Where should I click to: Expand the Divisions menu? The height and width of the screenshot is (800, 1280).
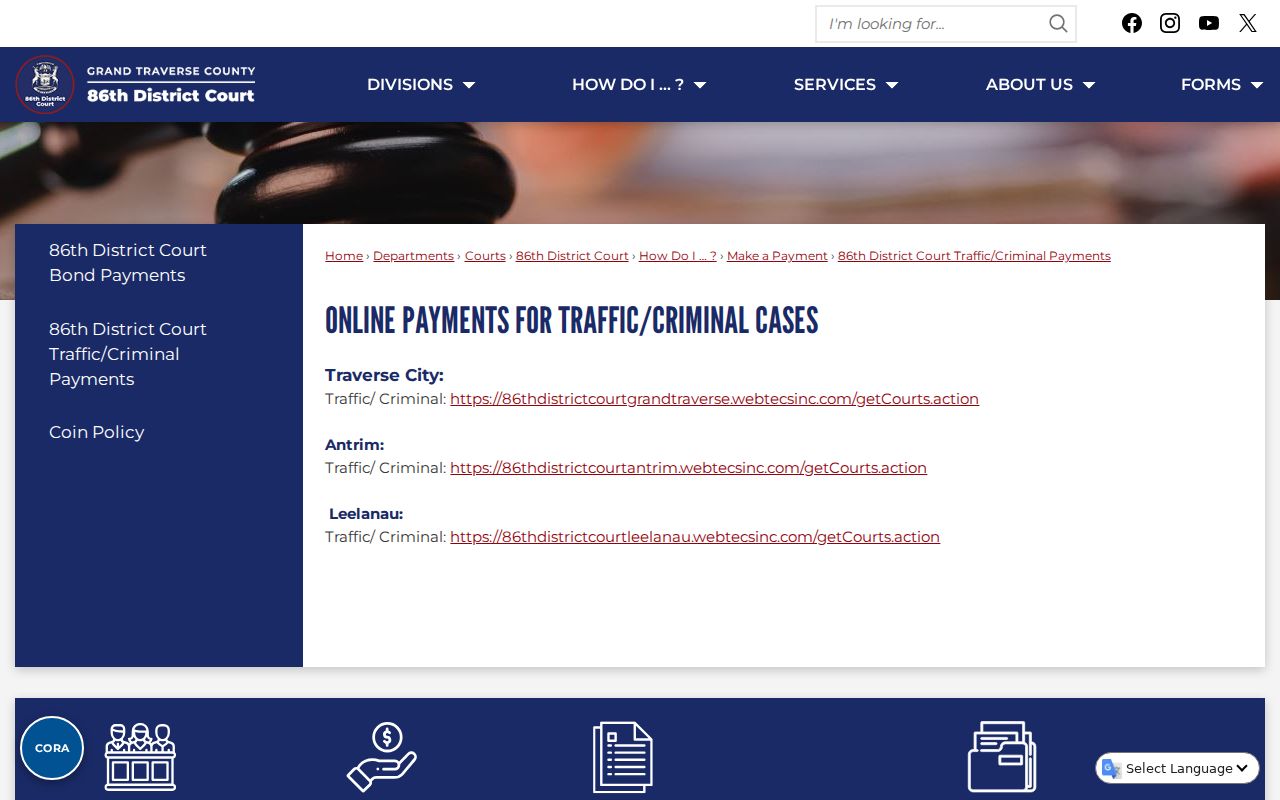point(421,85)
